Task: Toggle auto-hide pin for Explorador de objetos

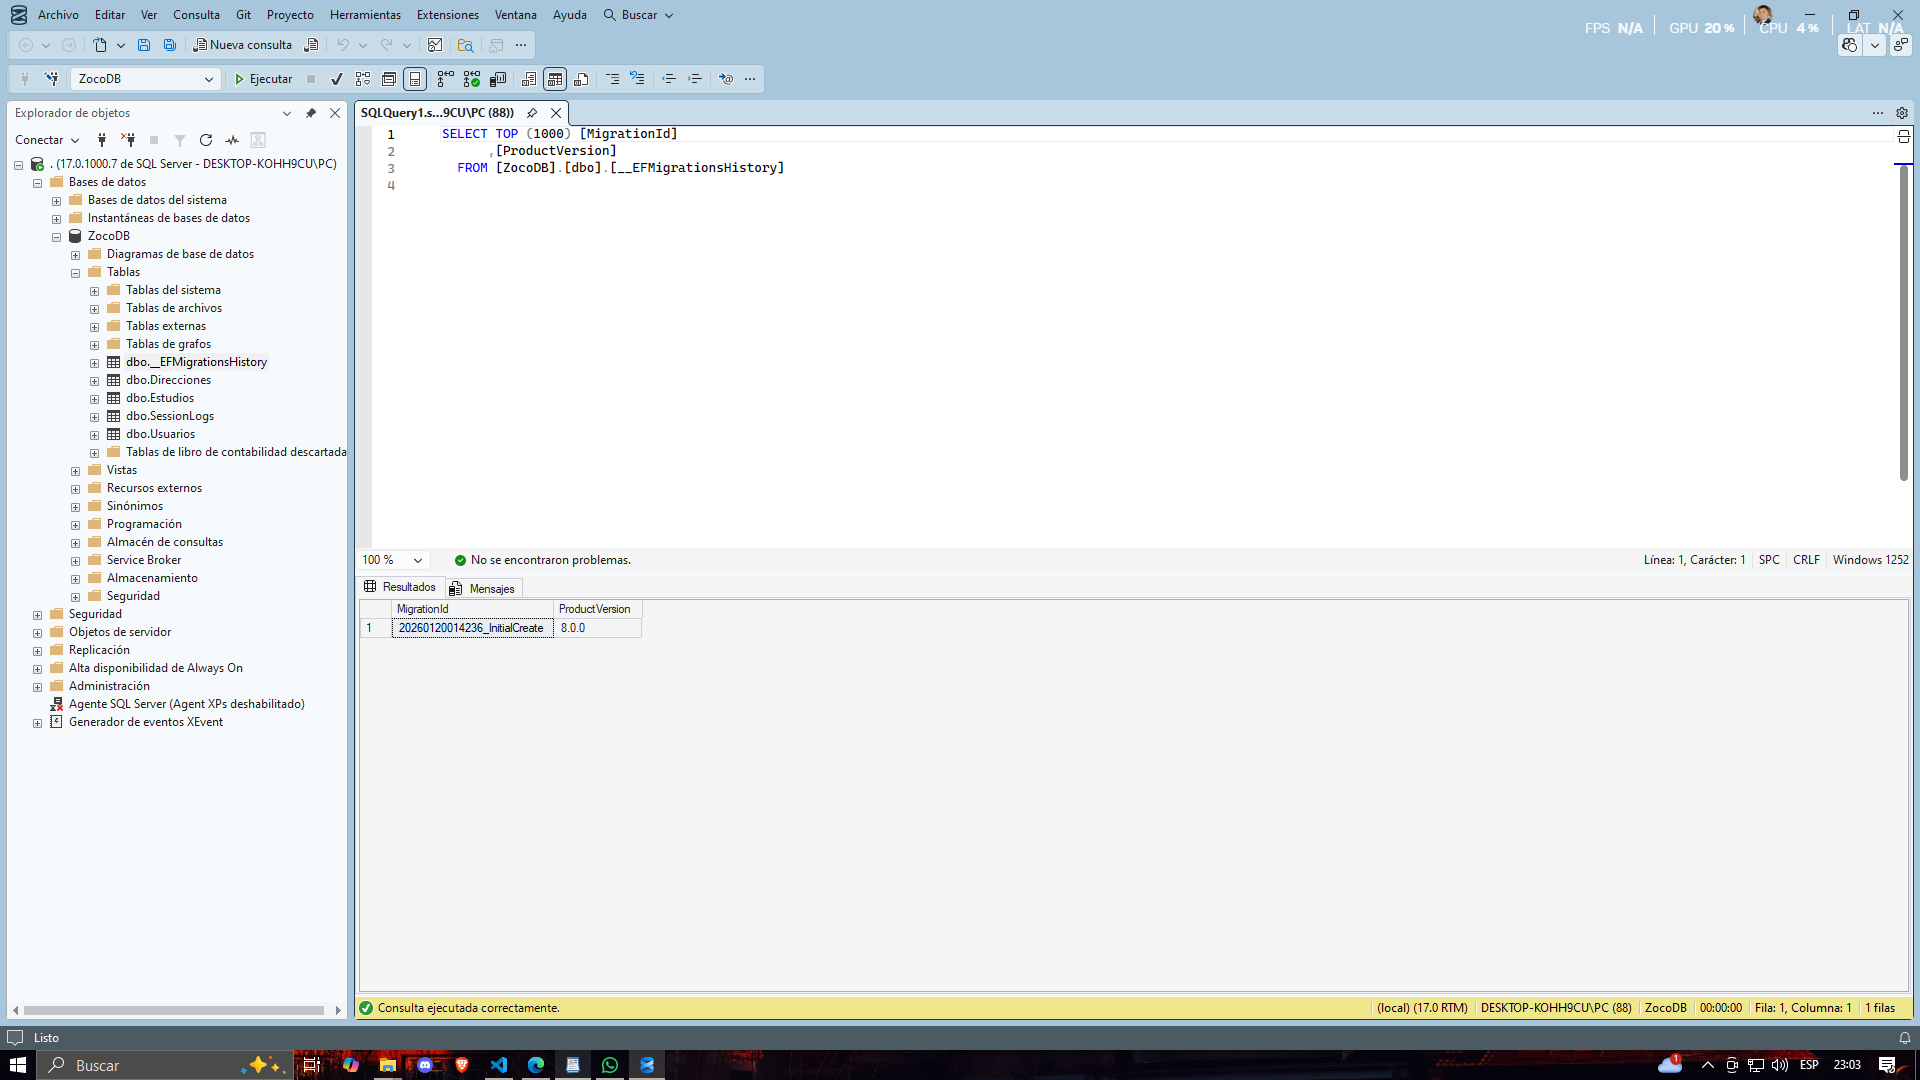Action: point(311,113)
